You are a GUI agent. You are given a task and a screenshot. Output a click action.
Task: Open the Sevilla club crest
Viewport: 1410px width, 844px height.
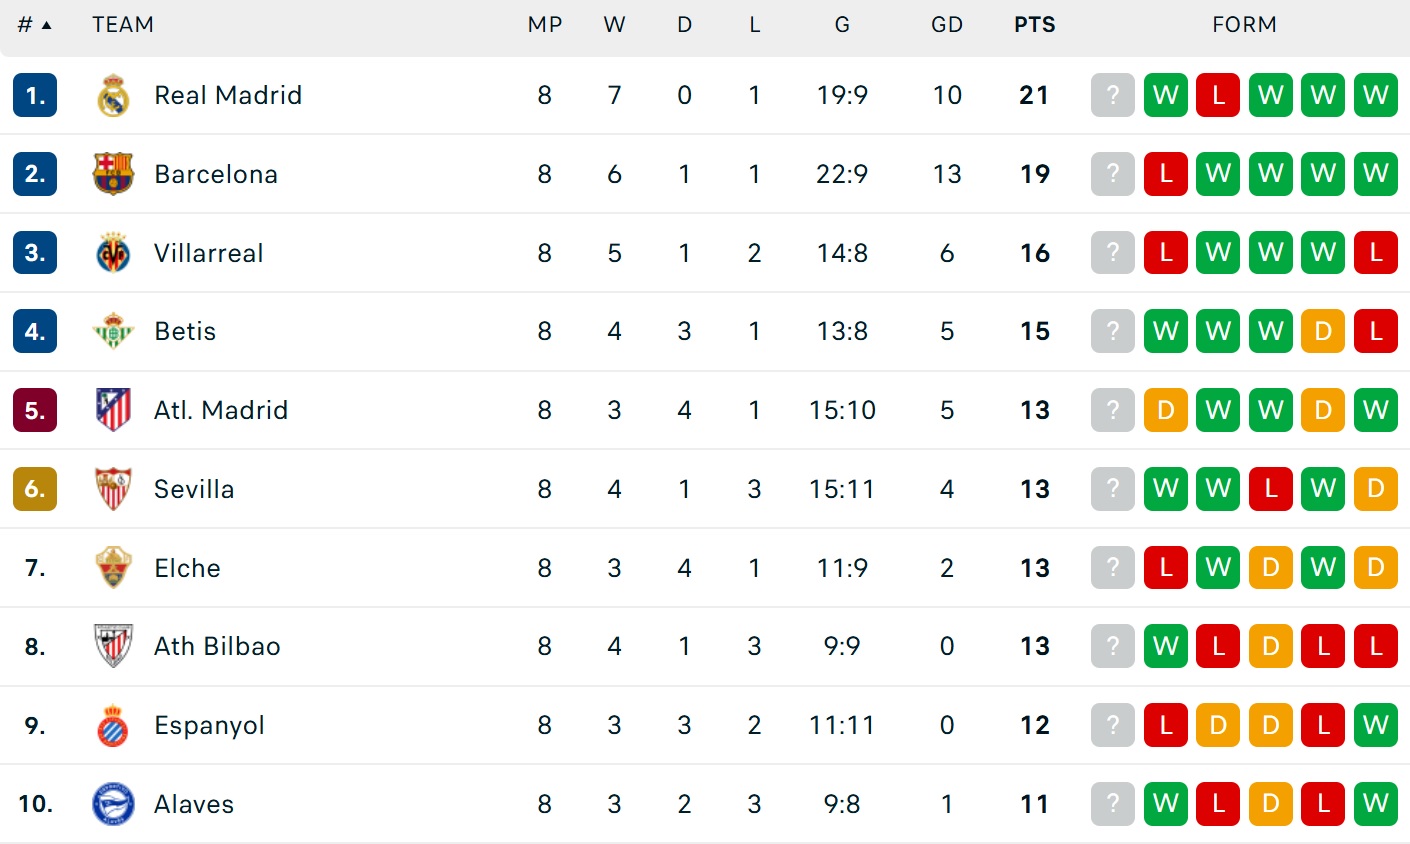tap(113, 489)
